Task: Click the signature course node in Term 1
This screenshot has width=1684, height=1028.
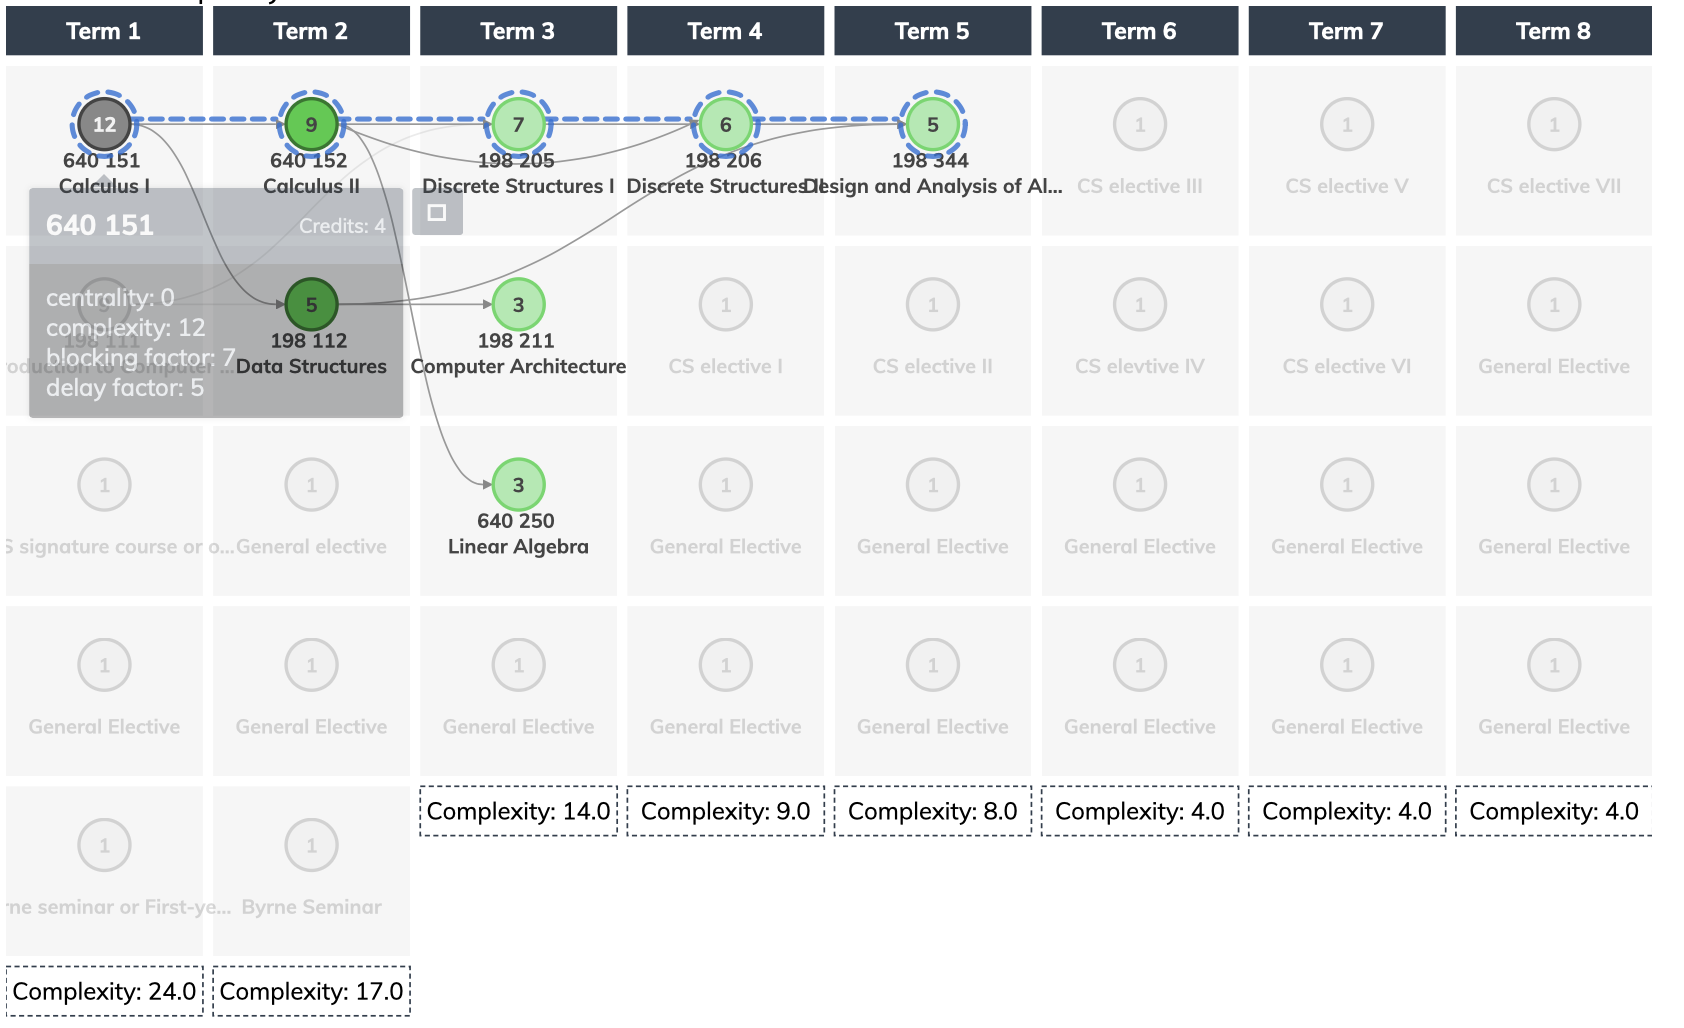Action: pos(104,484)
